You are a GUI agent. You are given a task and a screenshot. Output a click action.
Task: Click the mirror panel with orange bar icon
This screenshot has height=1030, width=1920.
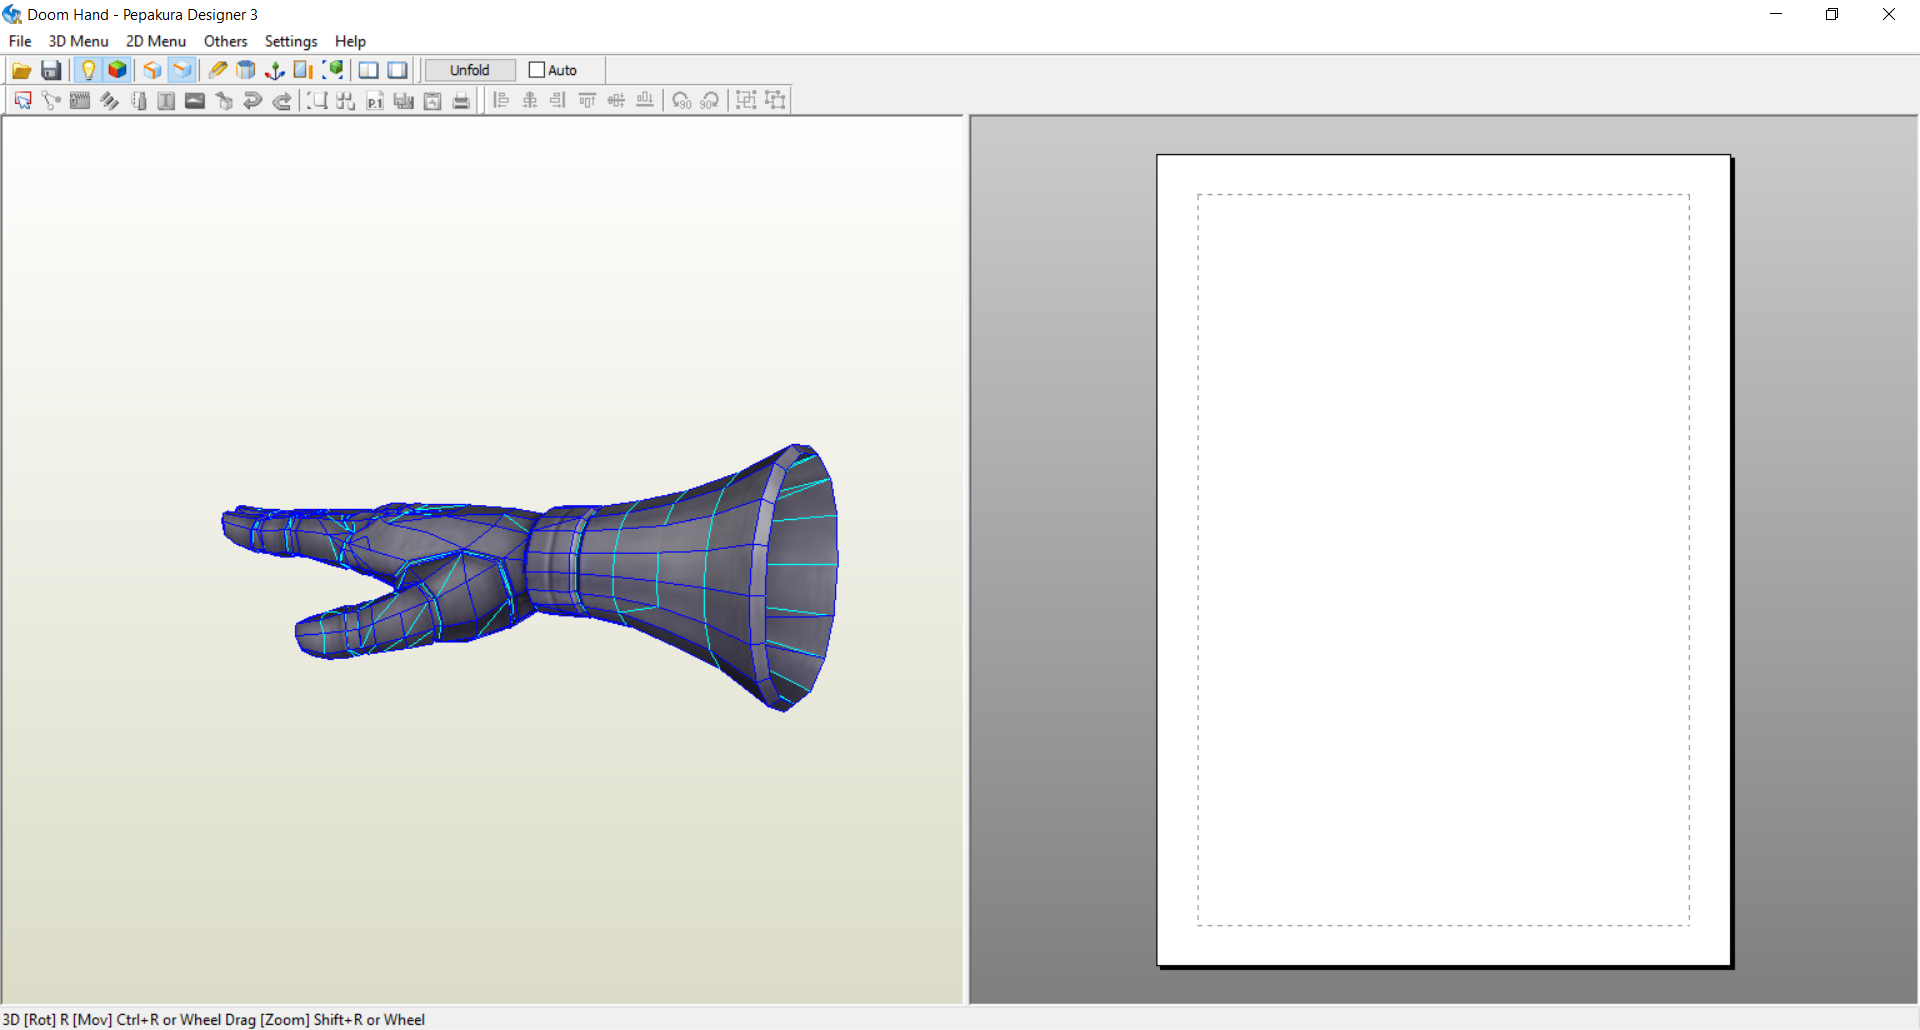point(304,70)
